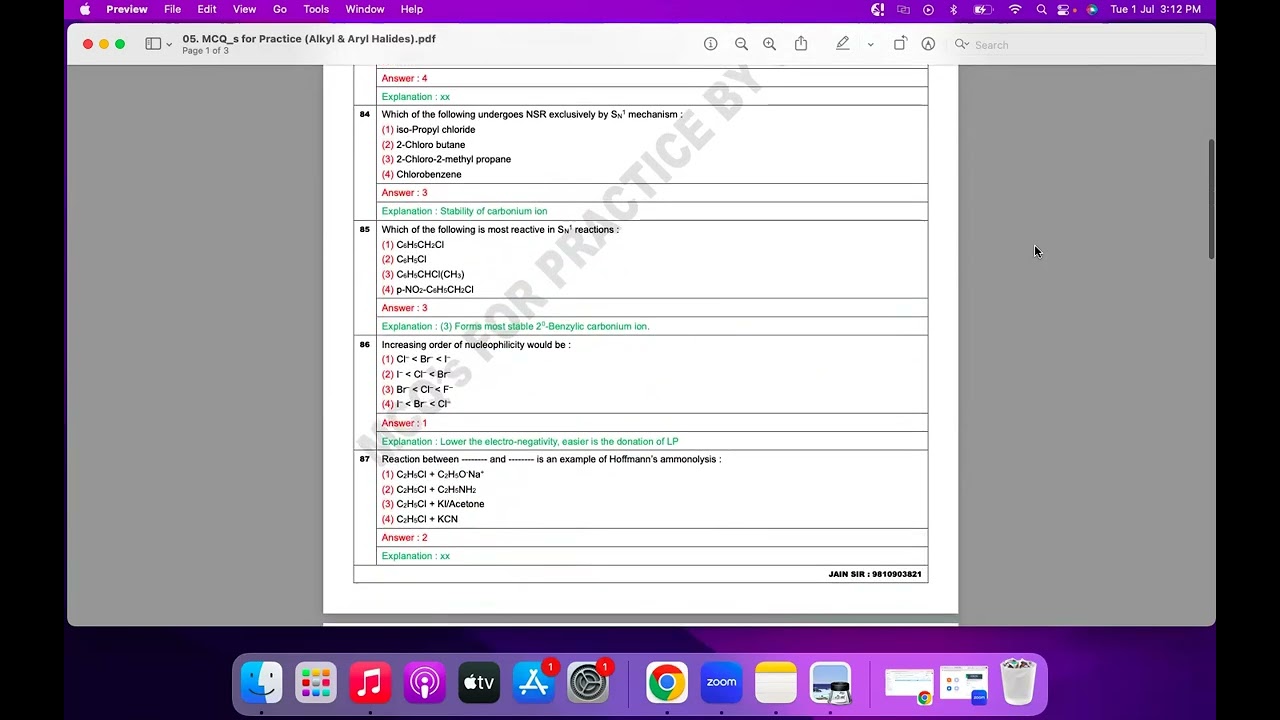Image resolution: width=1280 pixels, height=720 pixels.
Task: Open Podcasts from the Dock
Action: pos(425,683)
